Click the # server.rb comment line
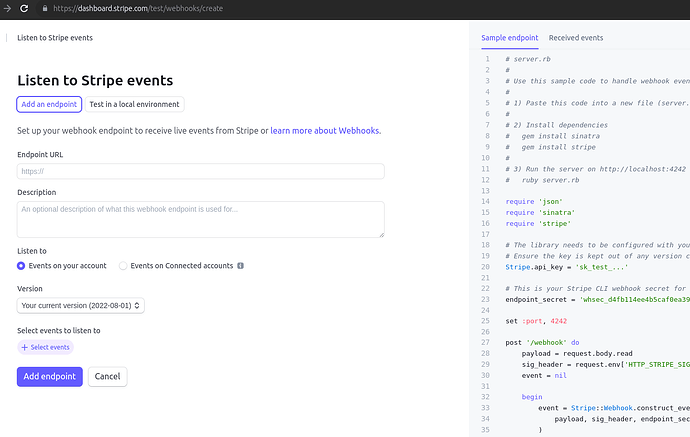690x437 pixels. click(x=528, y=59)
